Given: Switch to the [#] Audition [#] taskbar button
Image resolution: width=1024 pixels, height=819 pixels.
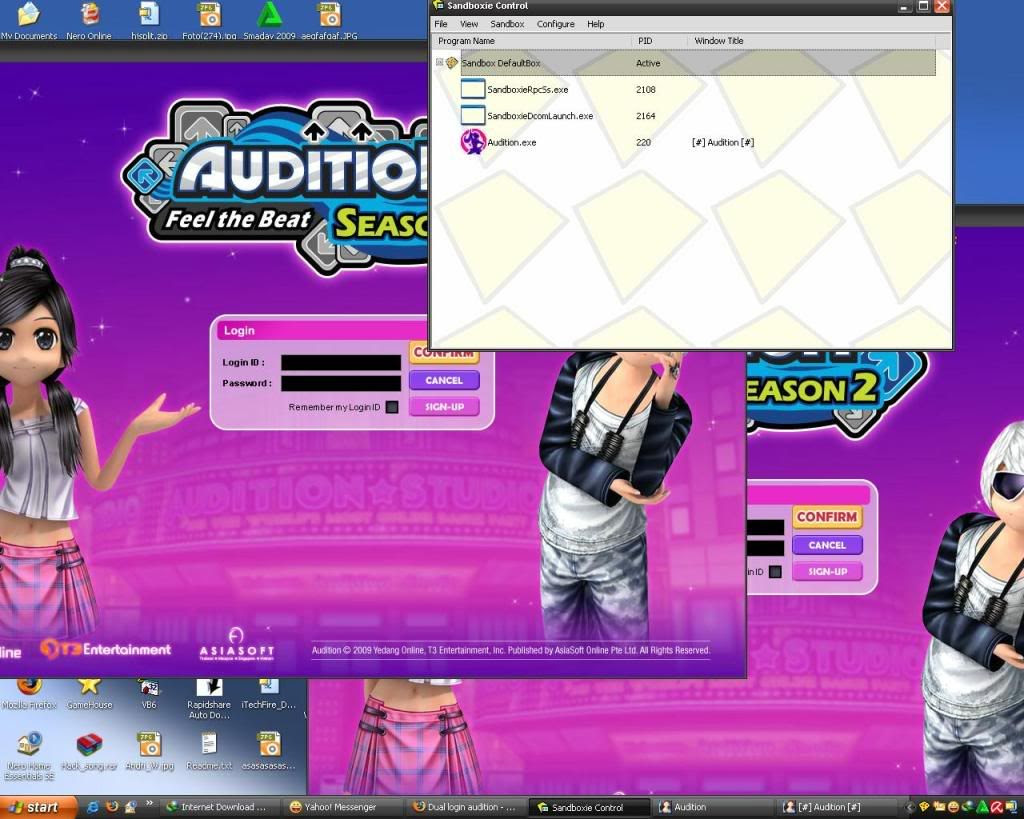Looking at the screenshot, I should pyautogui.click(x=837, y=807).
